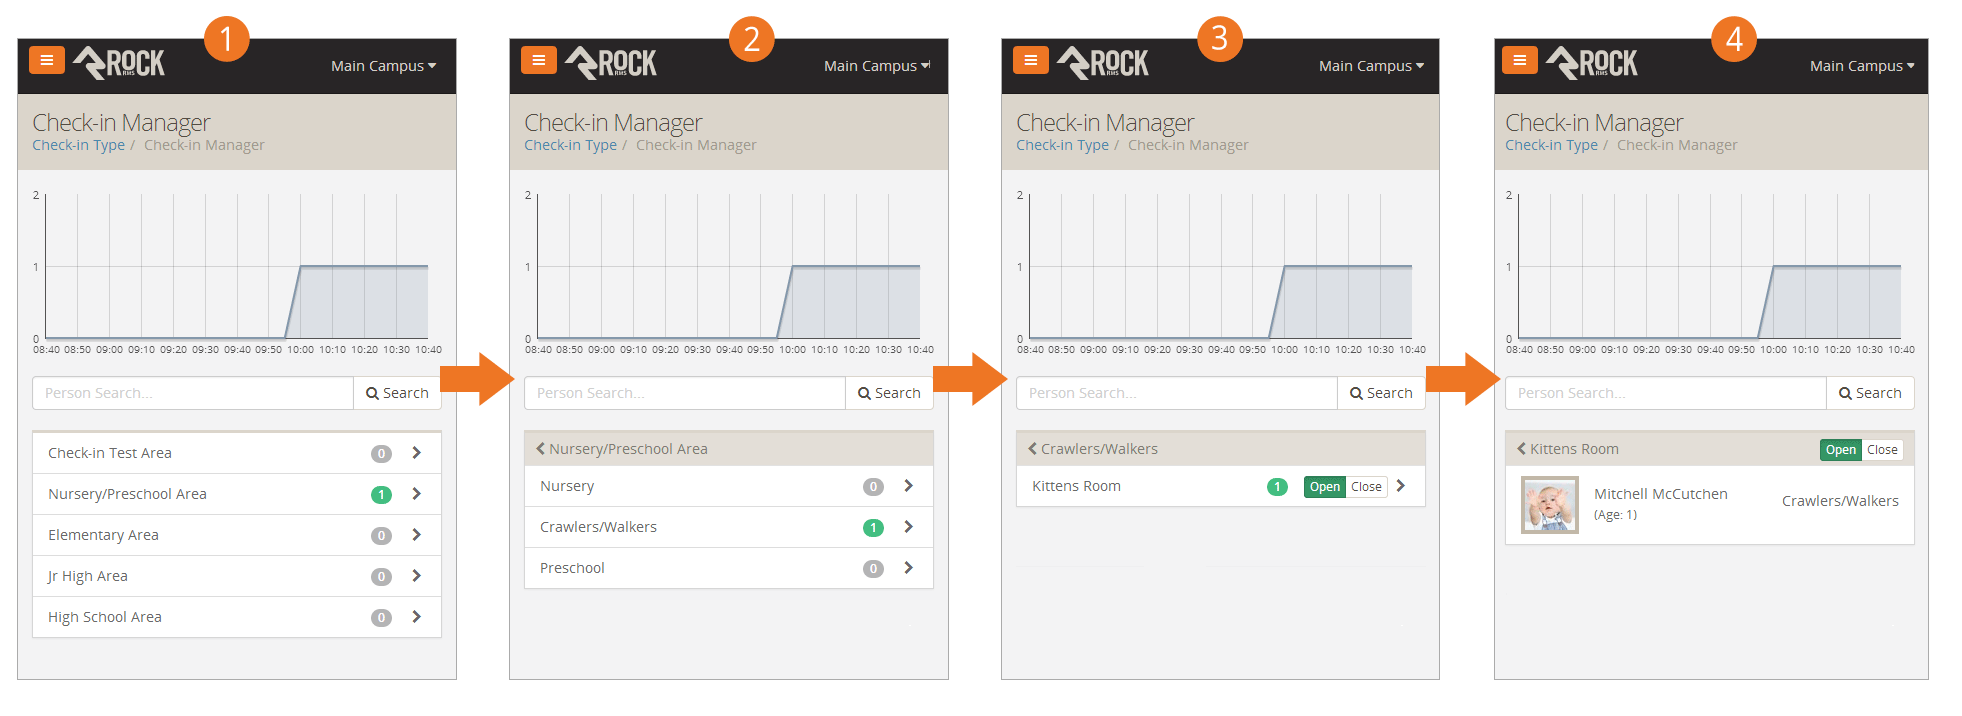The image size is (1962, 716).
Task: Click green count badge for Crawlers/Walkers
Action: pos(873,528)
